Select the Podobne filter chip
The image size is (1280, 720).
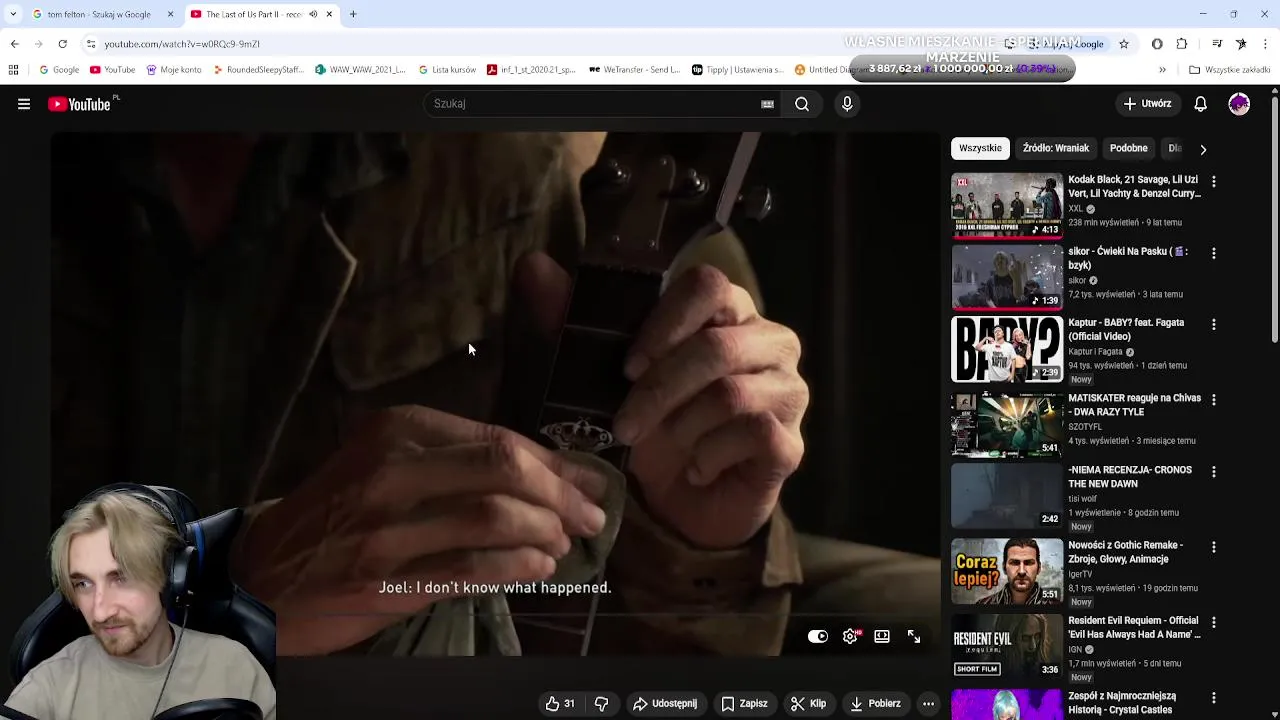point(1128,148)
